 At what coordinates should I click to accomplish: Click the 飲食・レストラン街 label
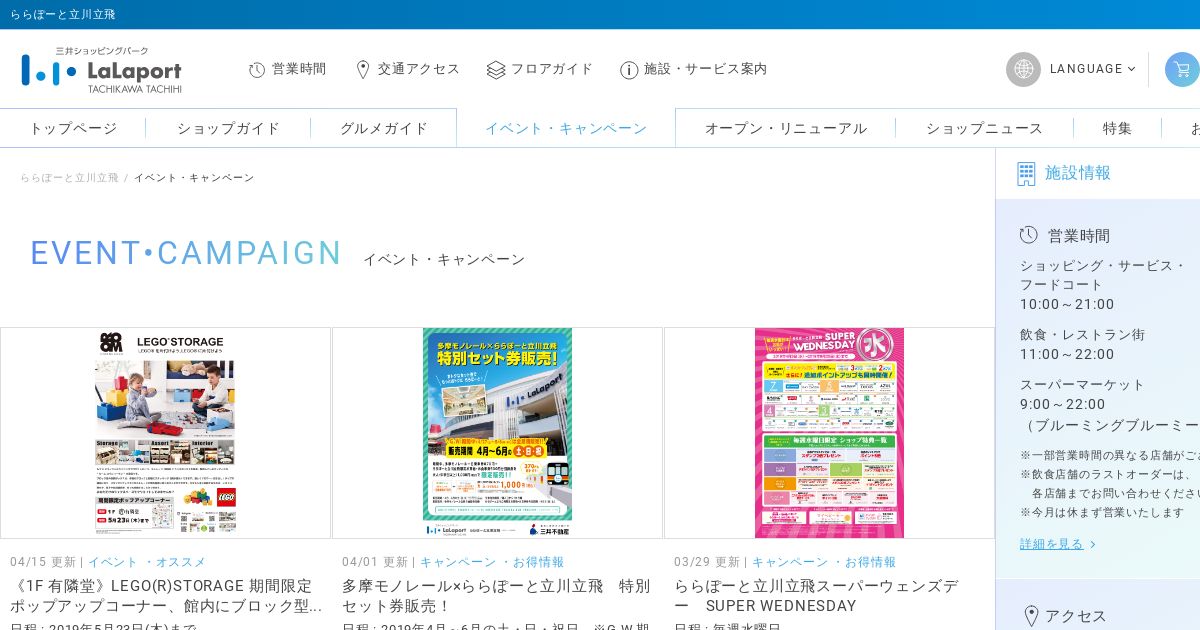click(1082, 334)
